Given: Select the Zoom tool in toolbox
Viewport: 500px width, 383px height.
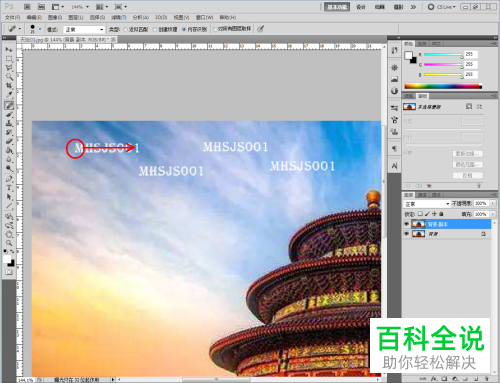Looking at the screenshot, I should pos(9,243).
